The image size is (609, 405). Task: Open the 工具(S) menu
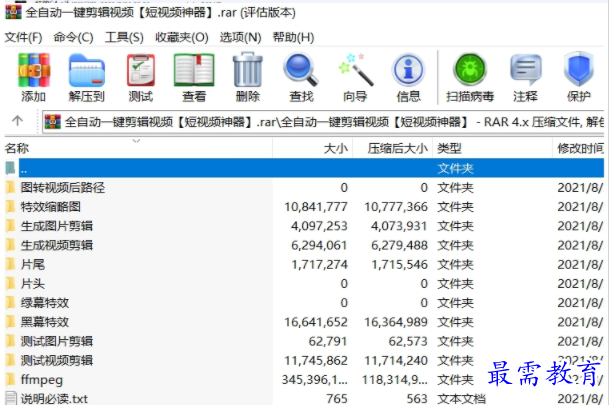(x=124, y=37)
